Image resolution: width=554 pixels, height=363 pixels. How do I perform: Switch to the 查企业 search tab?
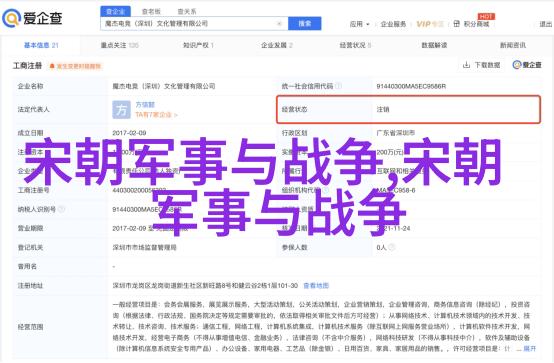click(116, 12)
